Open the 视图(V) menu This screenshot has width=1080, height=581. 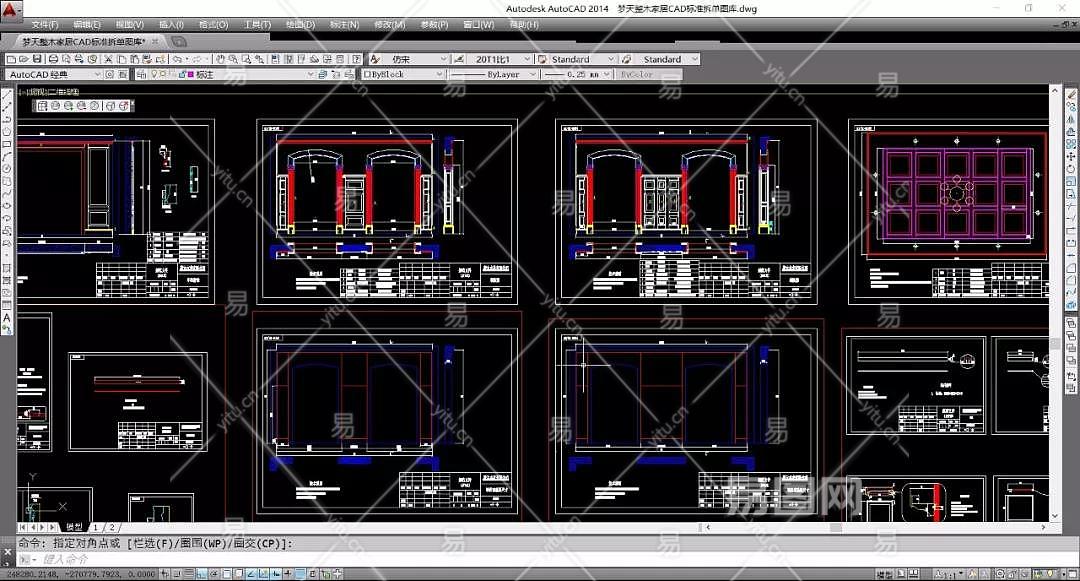point(129,25)
